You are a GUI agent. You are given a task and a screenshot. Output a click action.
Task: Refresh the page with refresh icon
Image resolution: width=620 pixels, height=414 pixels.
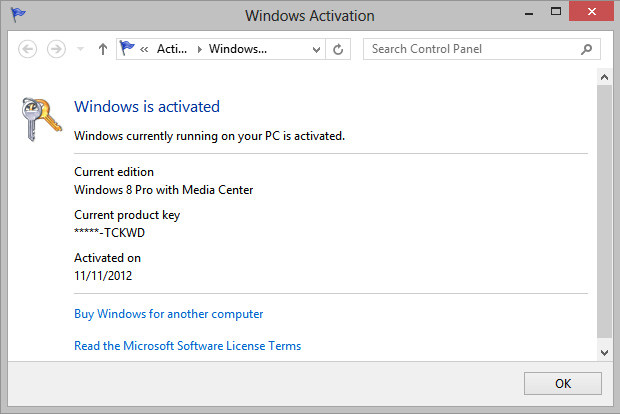(338, 49)
